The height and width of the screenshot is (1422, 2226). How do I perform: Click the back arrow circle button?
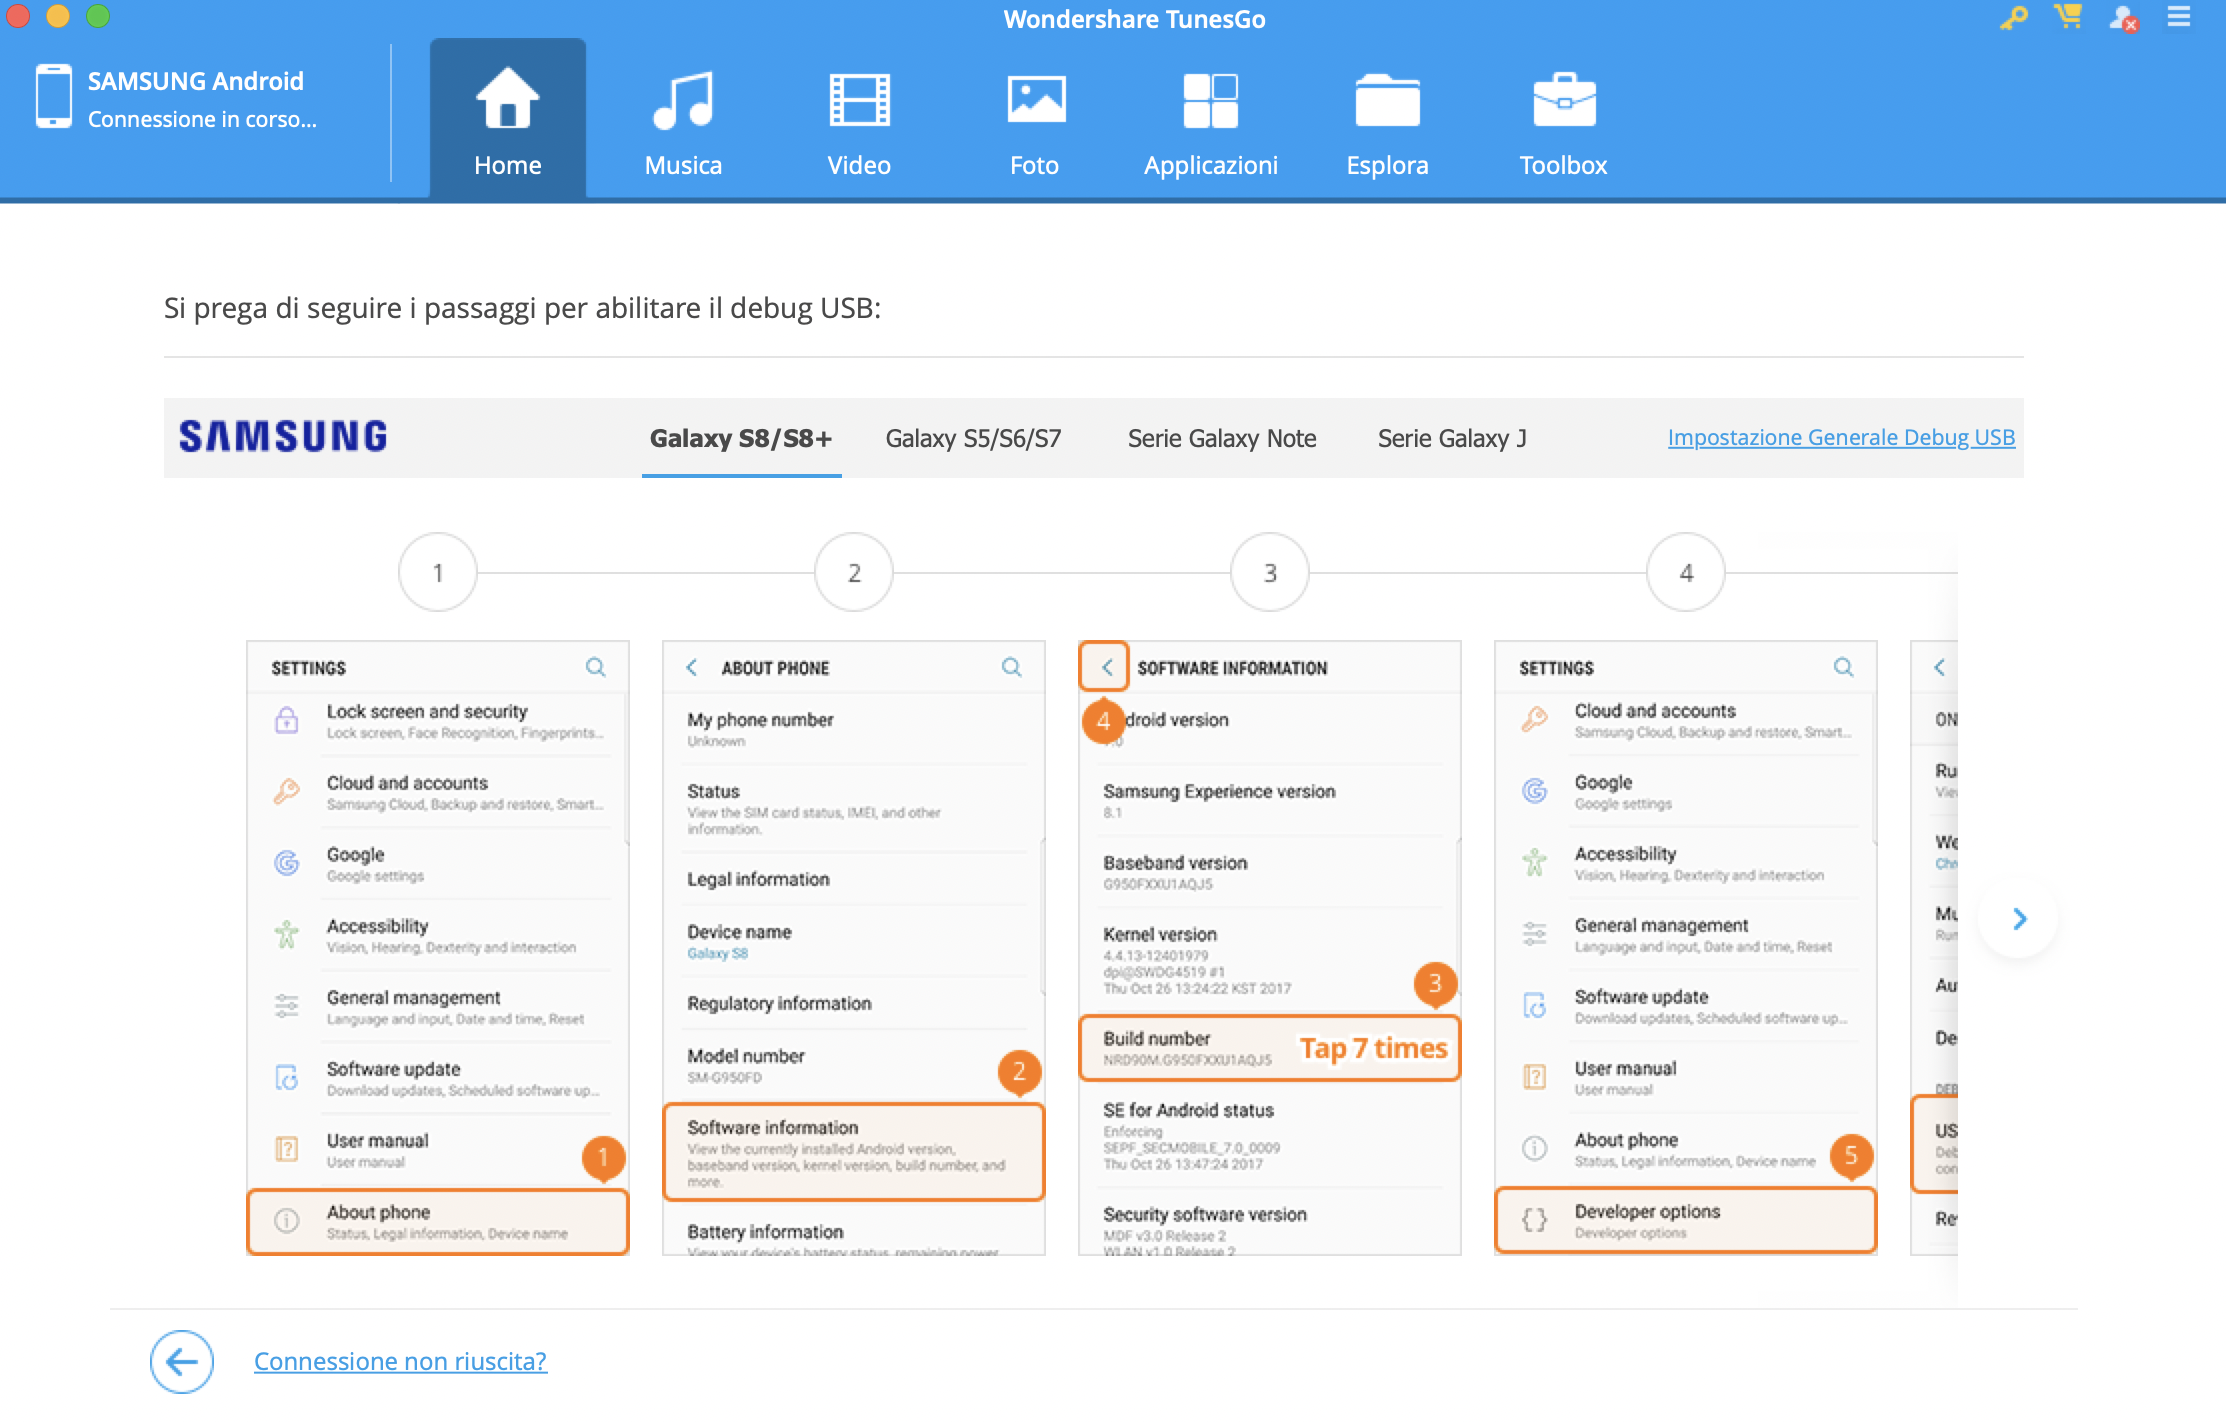(182, 1361)
